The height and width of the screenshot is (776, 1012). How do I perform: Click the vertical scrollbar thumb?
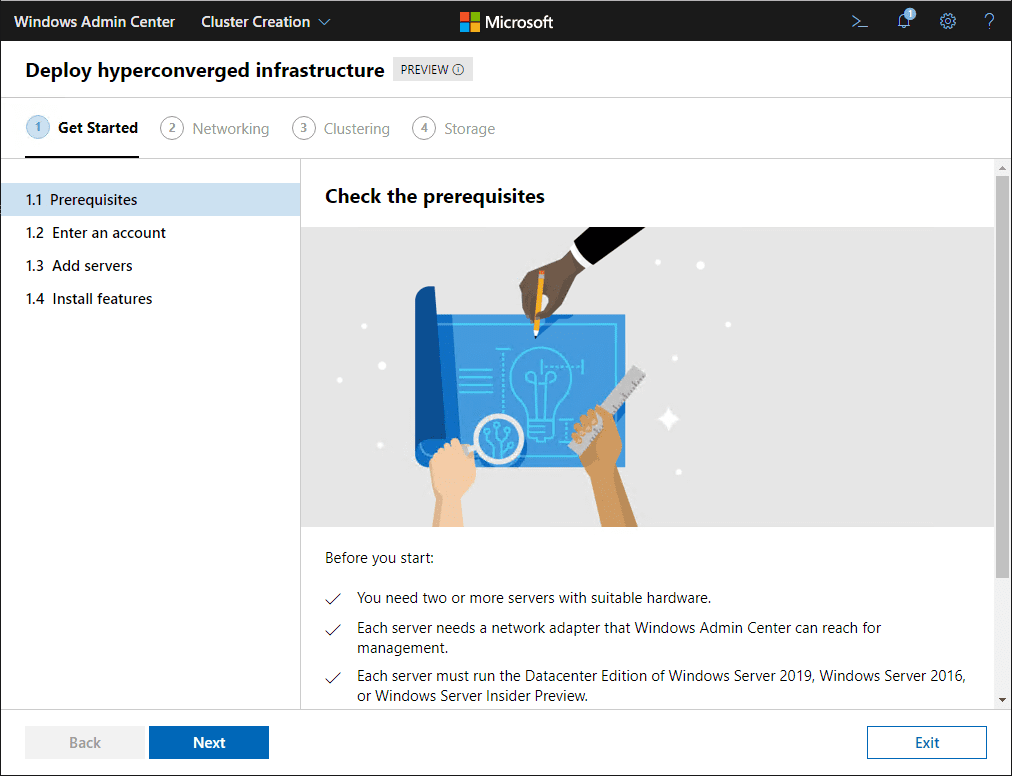click(x=1002, y=376)
